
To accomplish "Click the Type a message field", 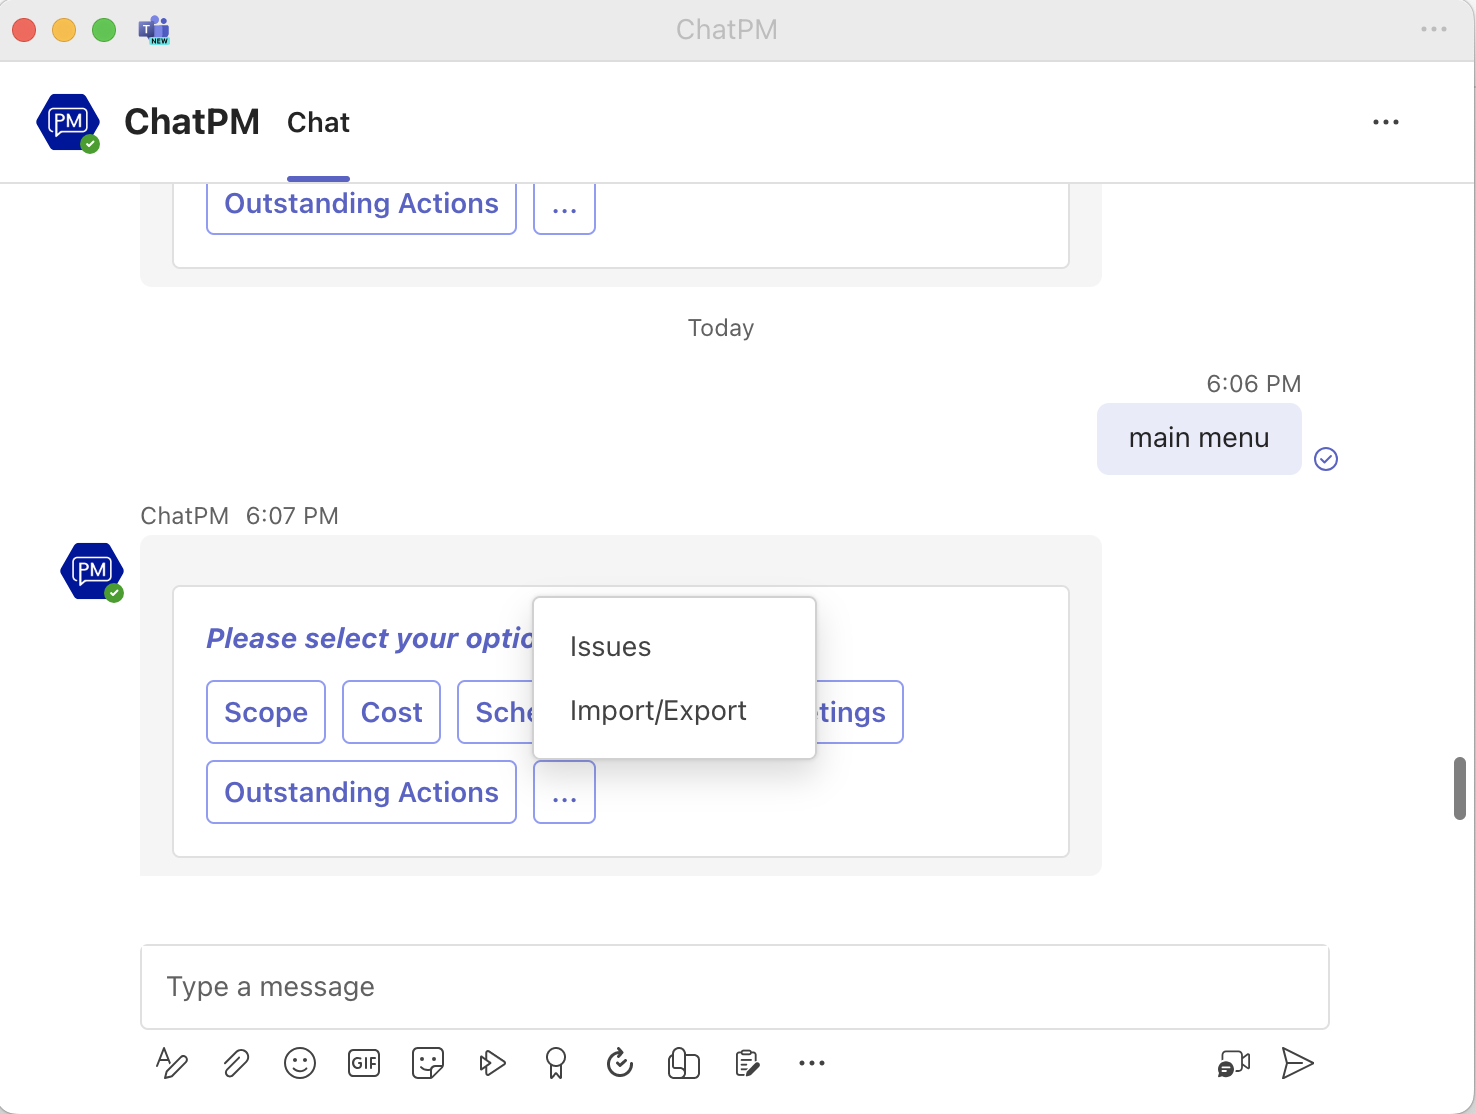I will 735,987.
